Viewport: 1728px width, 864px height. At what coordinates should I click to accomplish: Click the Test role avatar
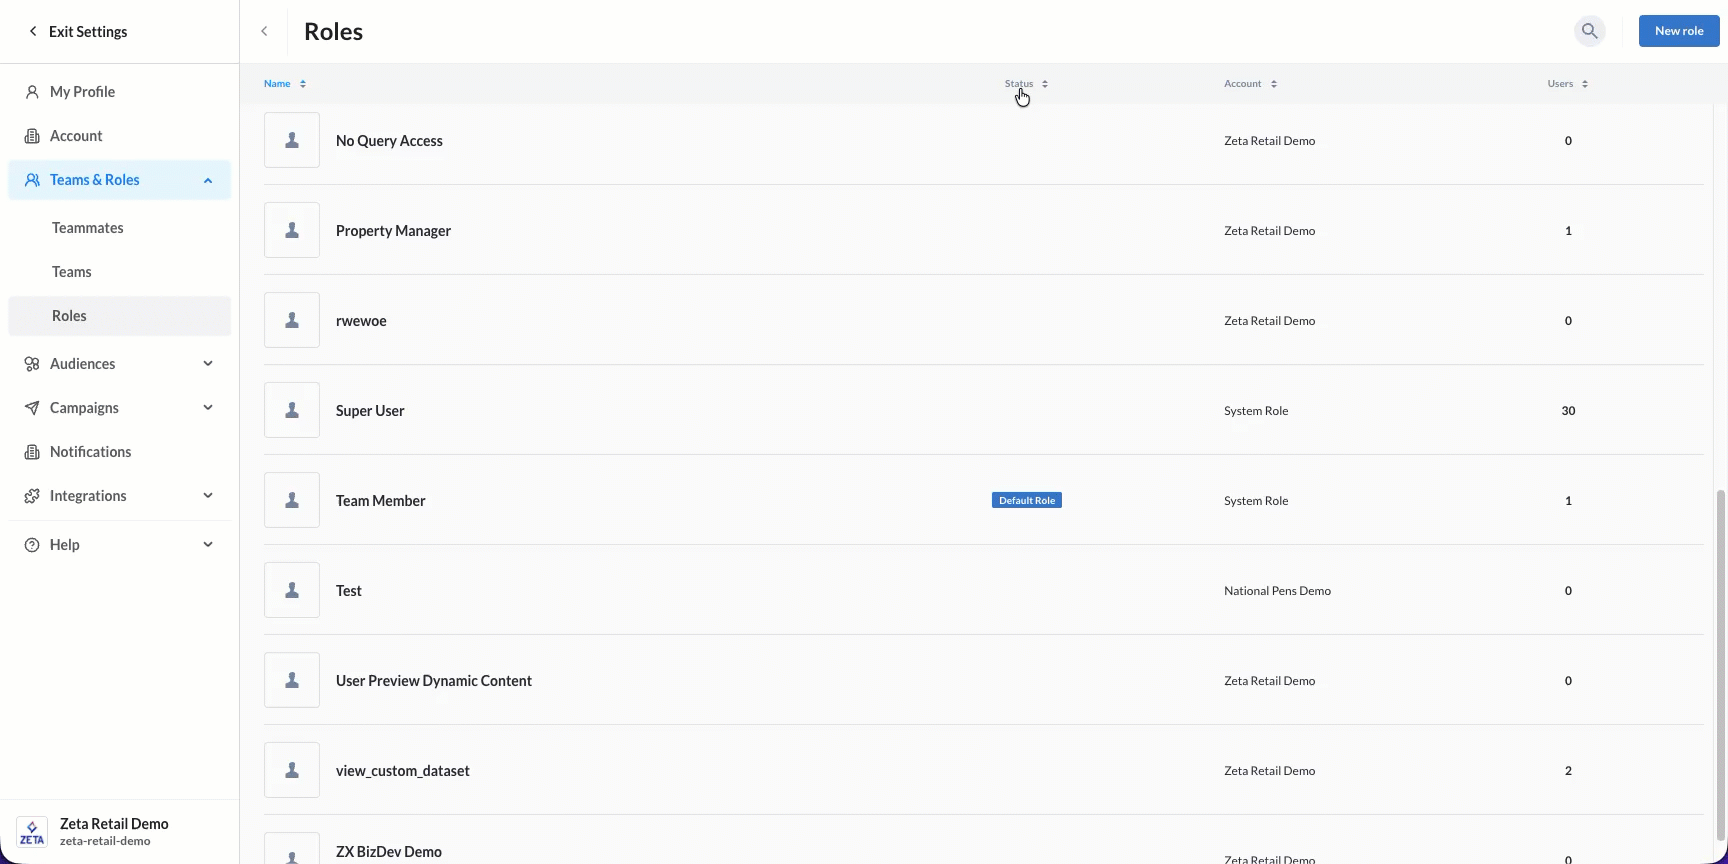click(292, 590)
